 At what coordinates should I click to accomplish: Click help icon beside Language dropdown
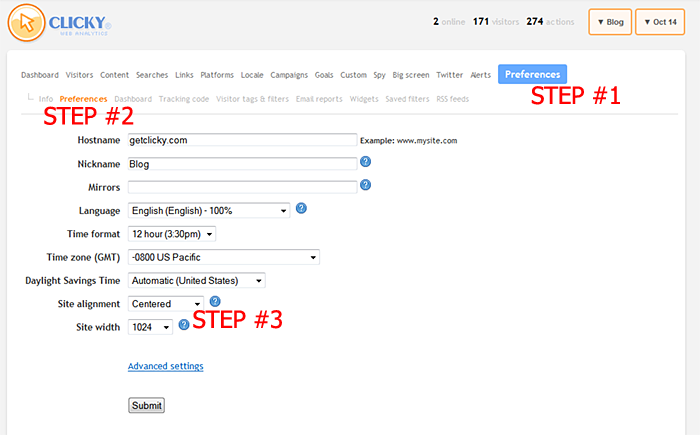pyautogui.click(x=301, y=209)
